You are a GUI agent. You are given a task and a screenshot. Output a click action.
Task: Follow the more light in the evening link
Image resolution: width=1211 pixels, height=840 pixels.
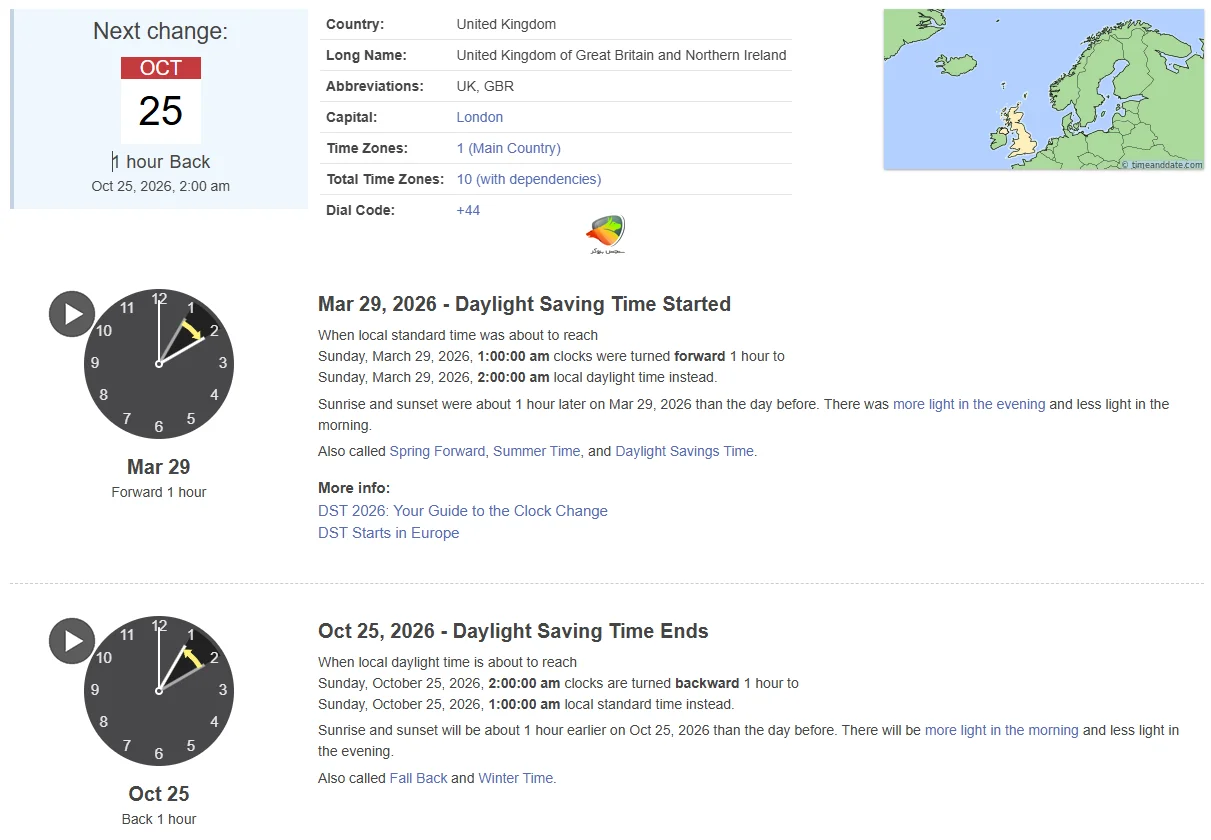[969, 404]
